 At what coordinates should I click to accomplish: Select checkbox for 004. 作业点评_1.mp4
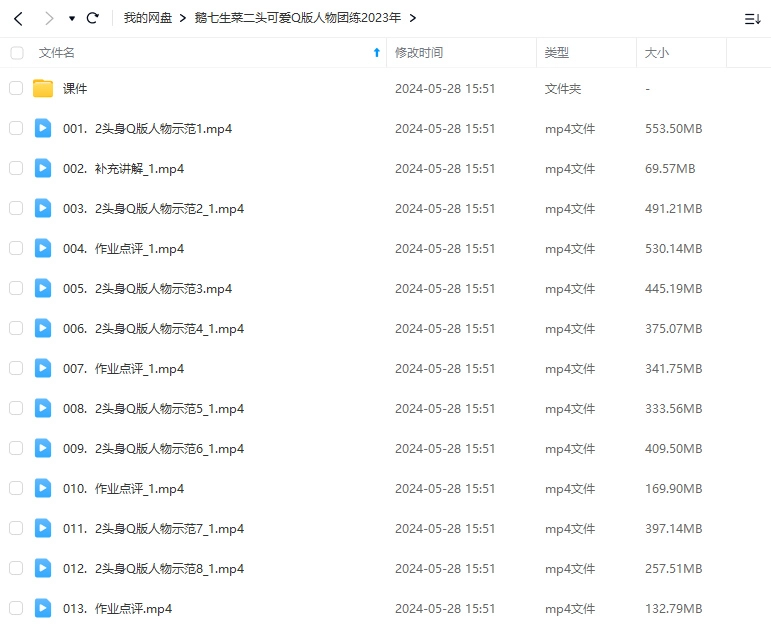pyautogui.click(x=16, y=248)
